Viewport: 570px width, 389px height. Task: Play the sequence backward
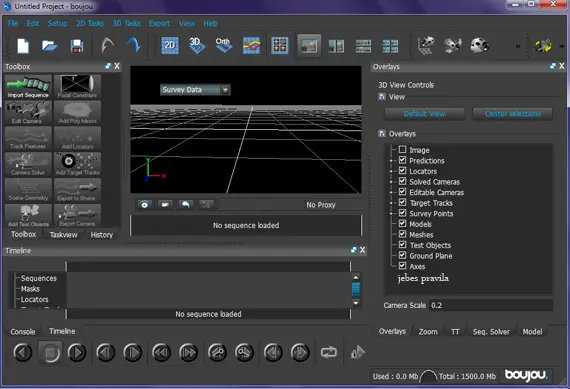[23, 352]
